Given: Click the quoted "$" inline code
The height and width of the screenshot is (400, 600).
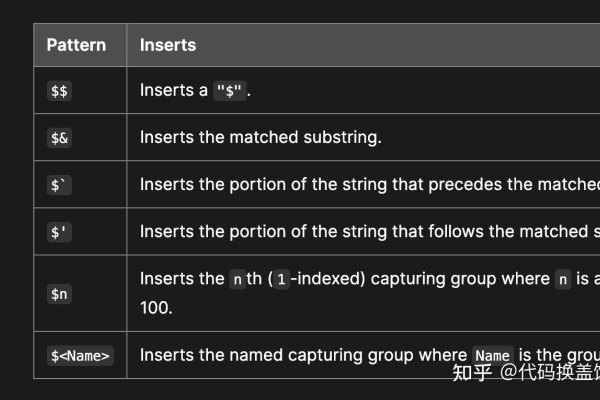Looking at the screenshot, I should pyautogui.click(x=230, y=91).
